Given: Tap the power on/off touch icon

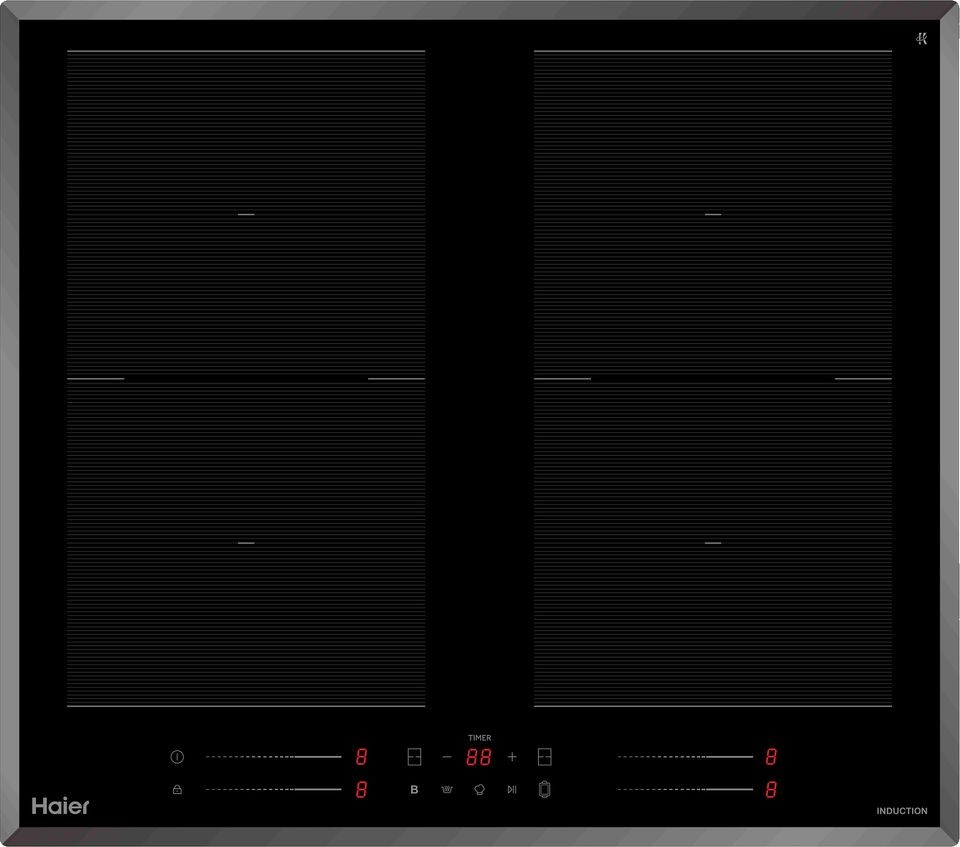Looking at the screenshot, I should [x=177, y=757].
